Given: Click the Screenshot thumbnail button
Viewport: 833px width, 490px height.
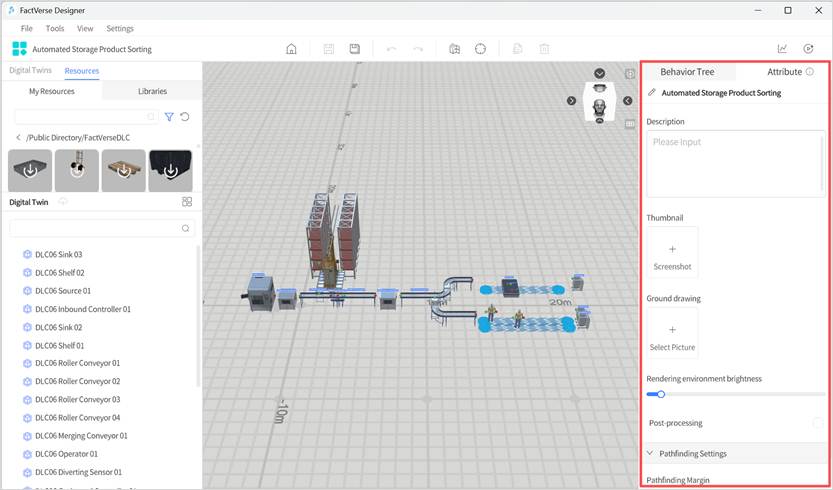Looking at the screenshot, I should (672, 253).
